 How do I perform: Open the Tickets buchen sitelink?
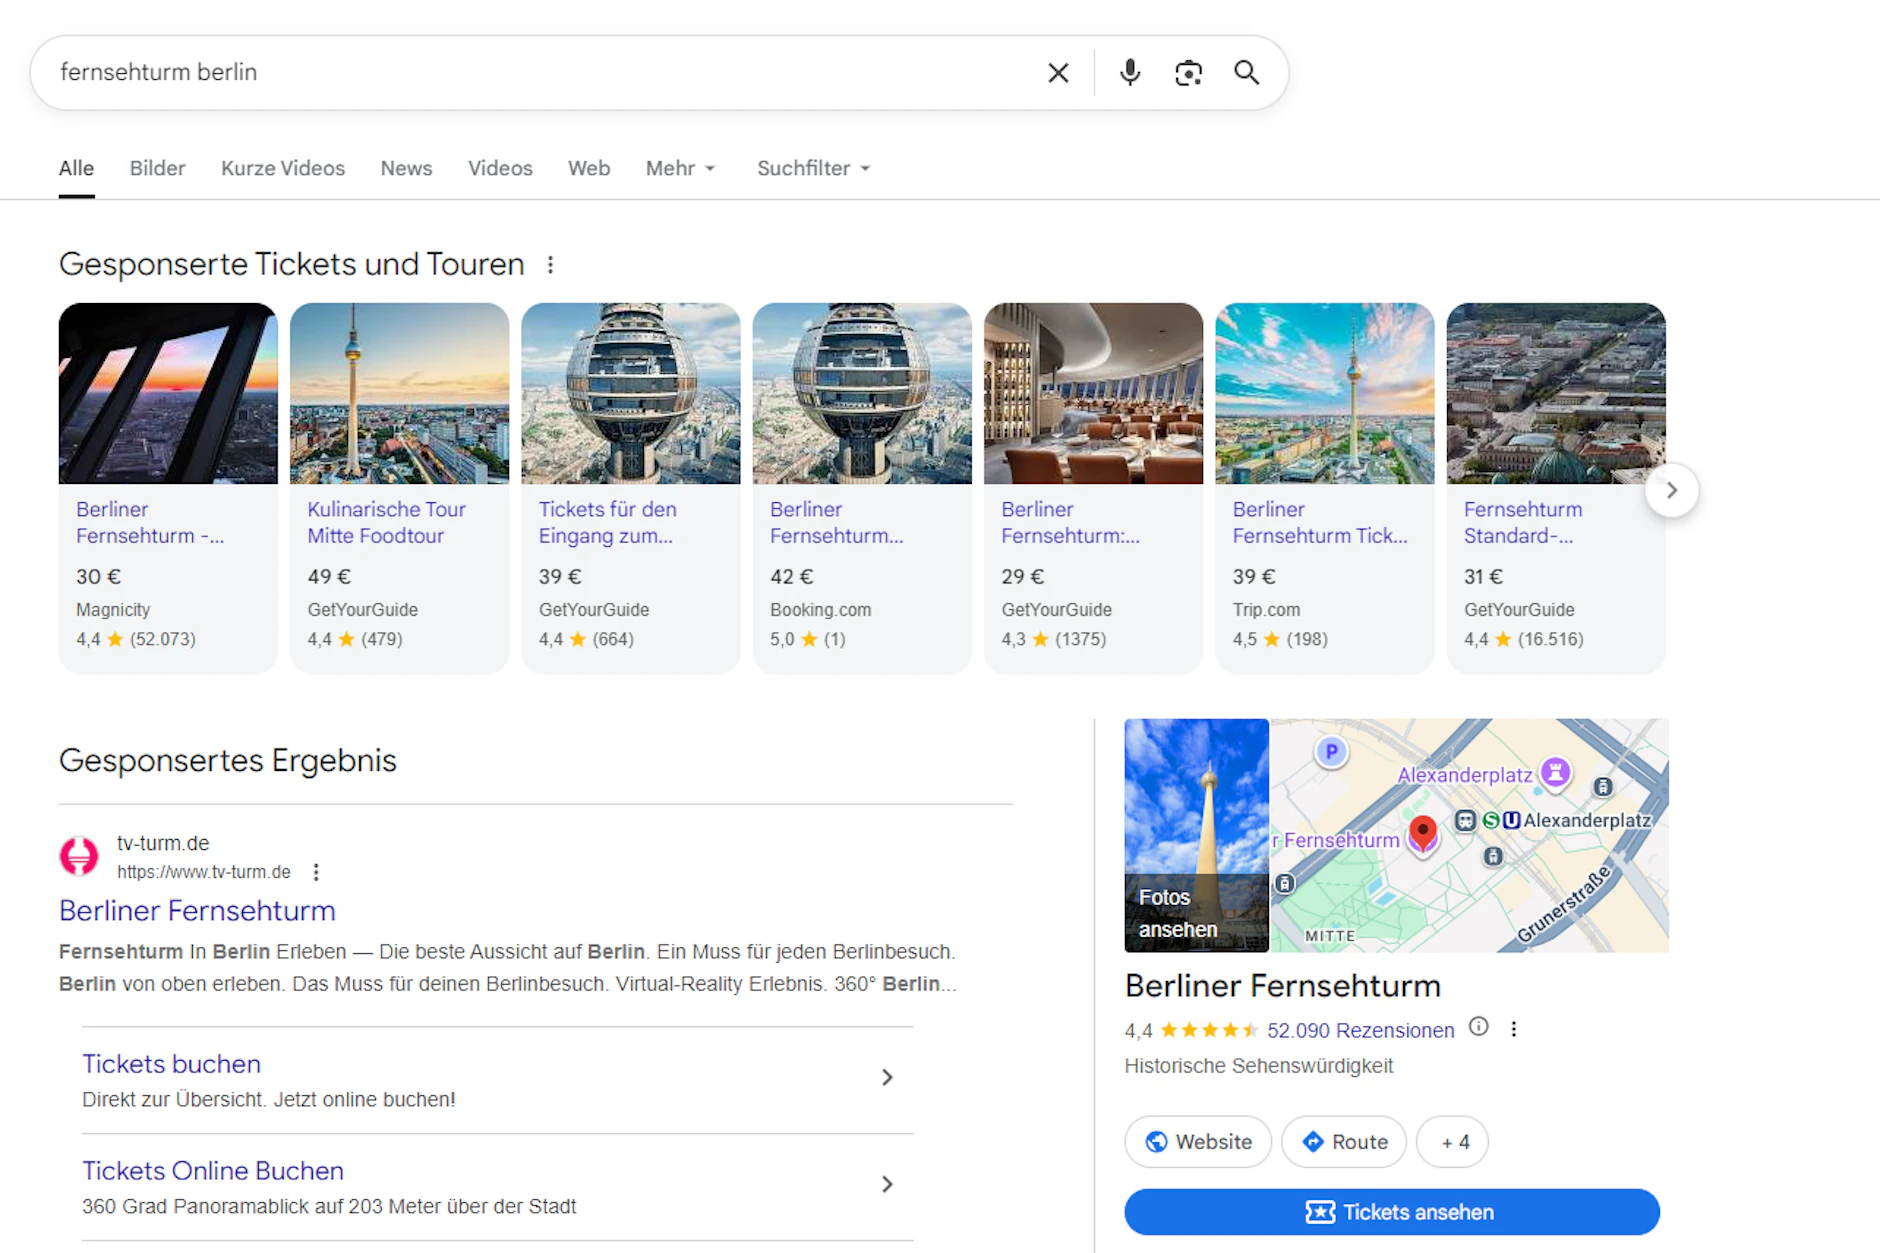(171, 1064)
